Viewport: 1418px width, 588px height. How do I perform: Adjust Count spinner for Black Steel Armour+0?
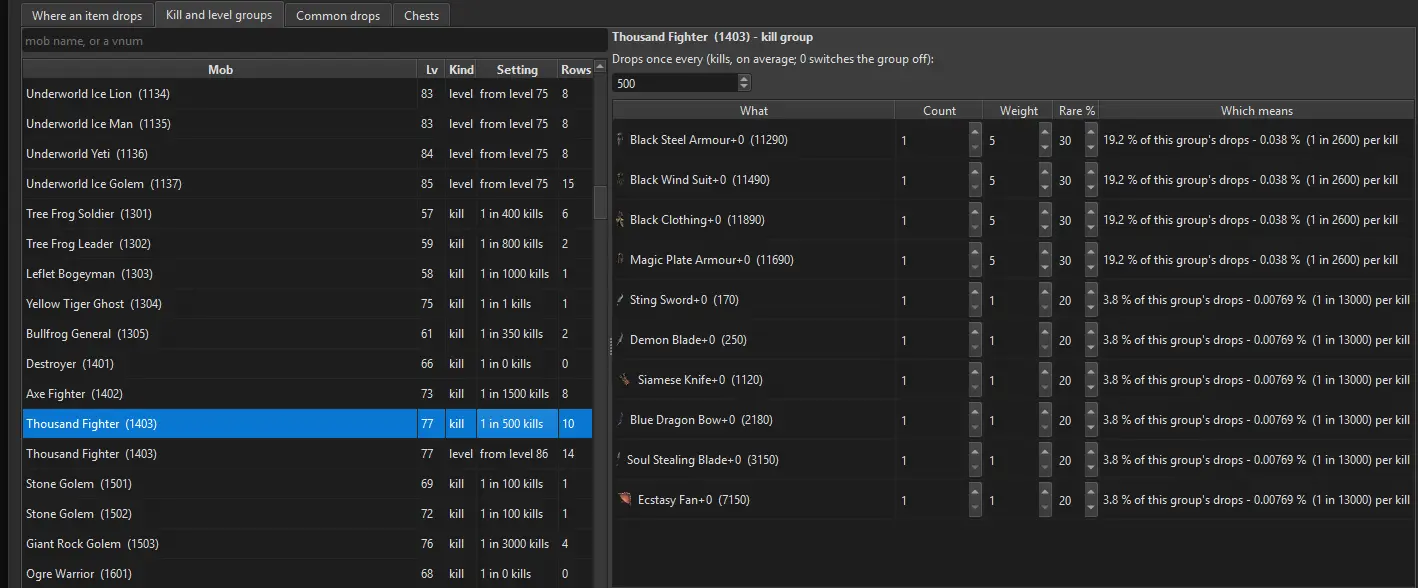[975, 140]
